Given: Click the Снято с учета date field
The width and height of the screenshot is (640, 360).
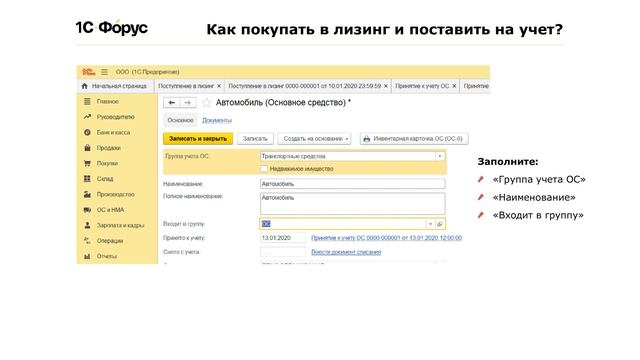Looking at the screenshot, I should [x=283, y=252].
